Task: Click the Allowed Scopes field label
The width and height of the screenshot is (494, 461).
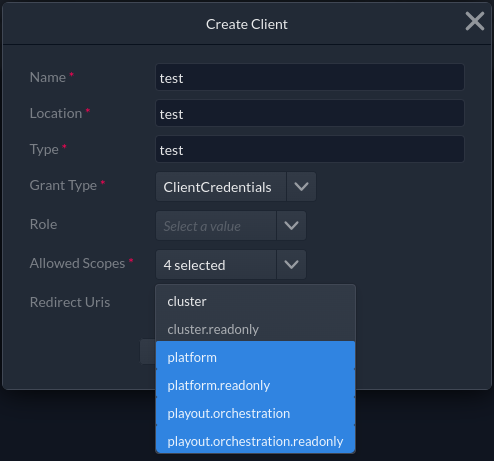Action: [x=77, y=263]
